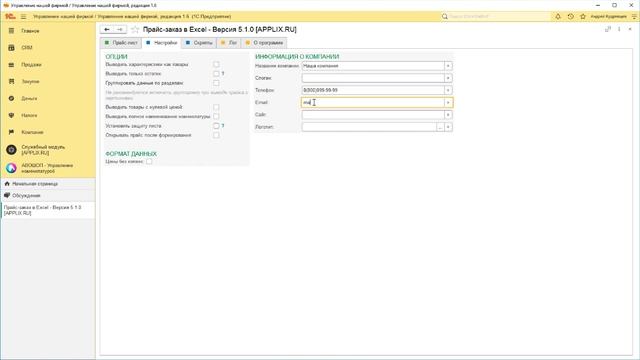Open the hamburger functions menu icon
Viewport: 640px width, 360px height.
[x=23, y=16]
